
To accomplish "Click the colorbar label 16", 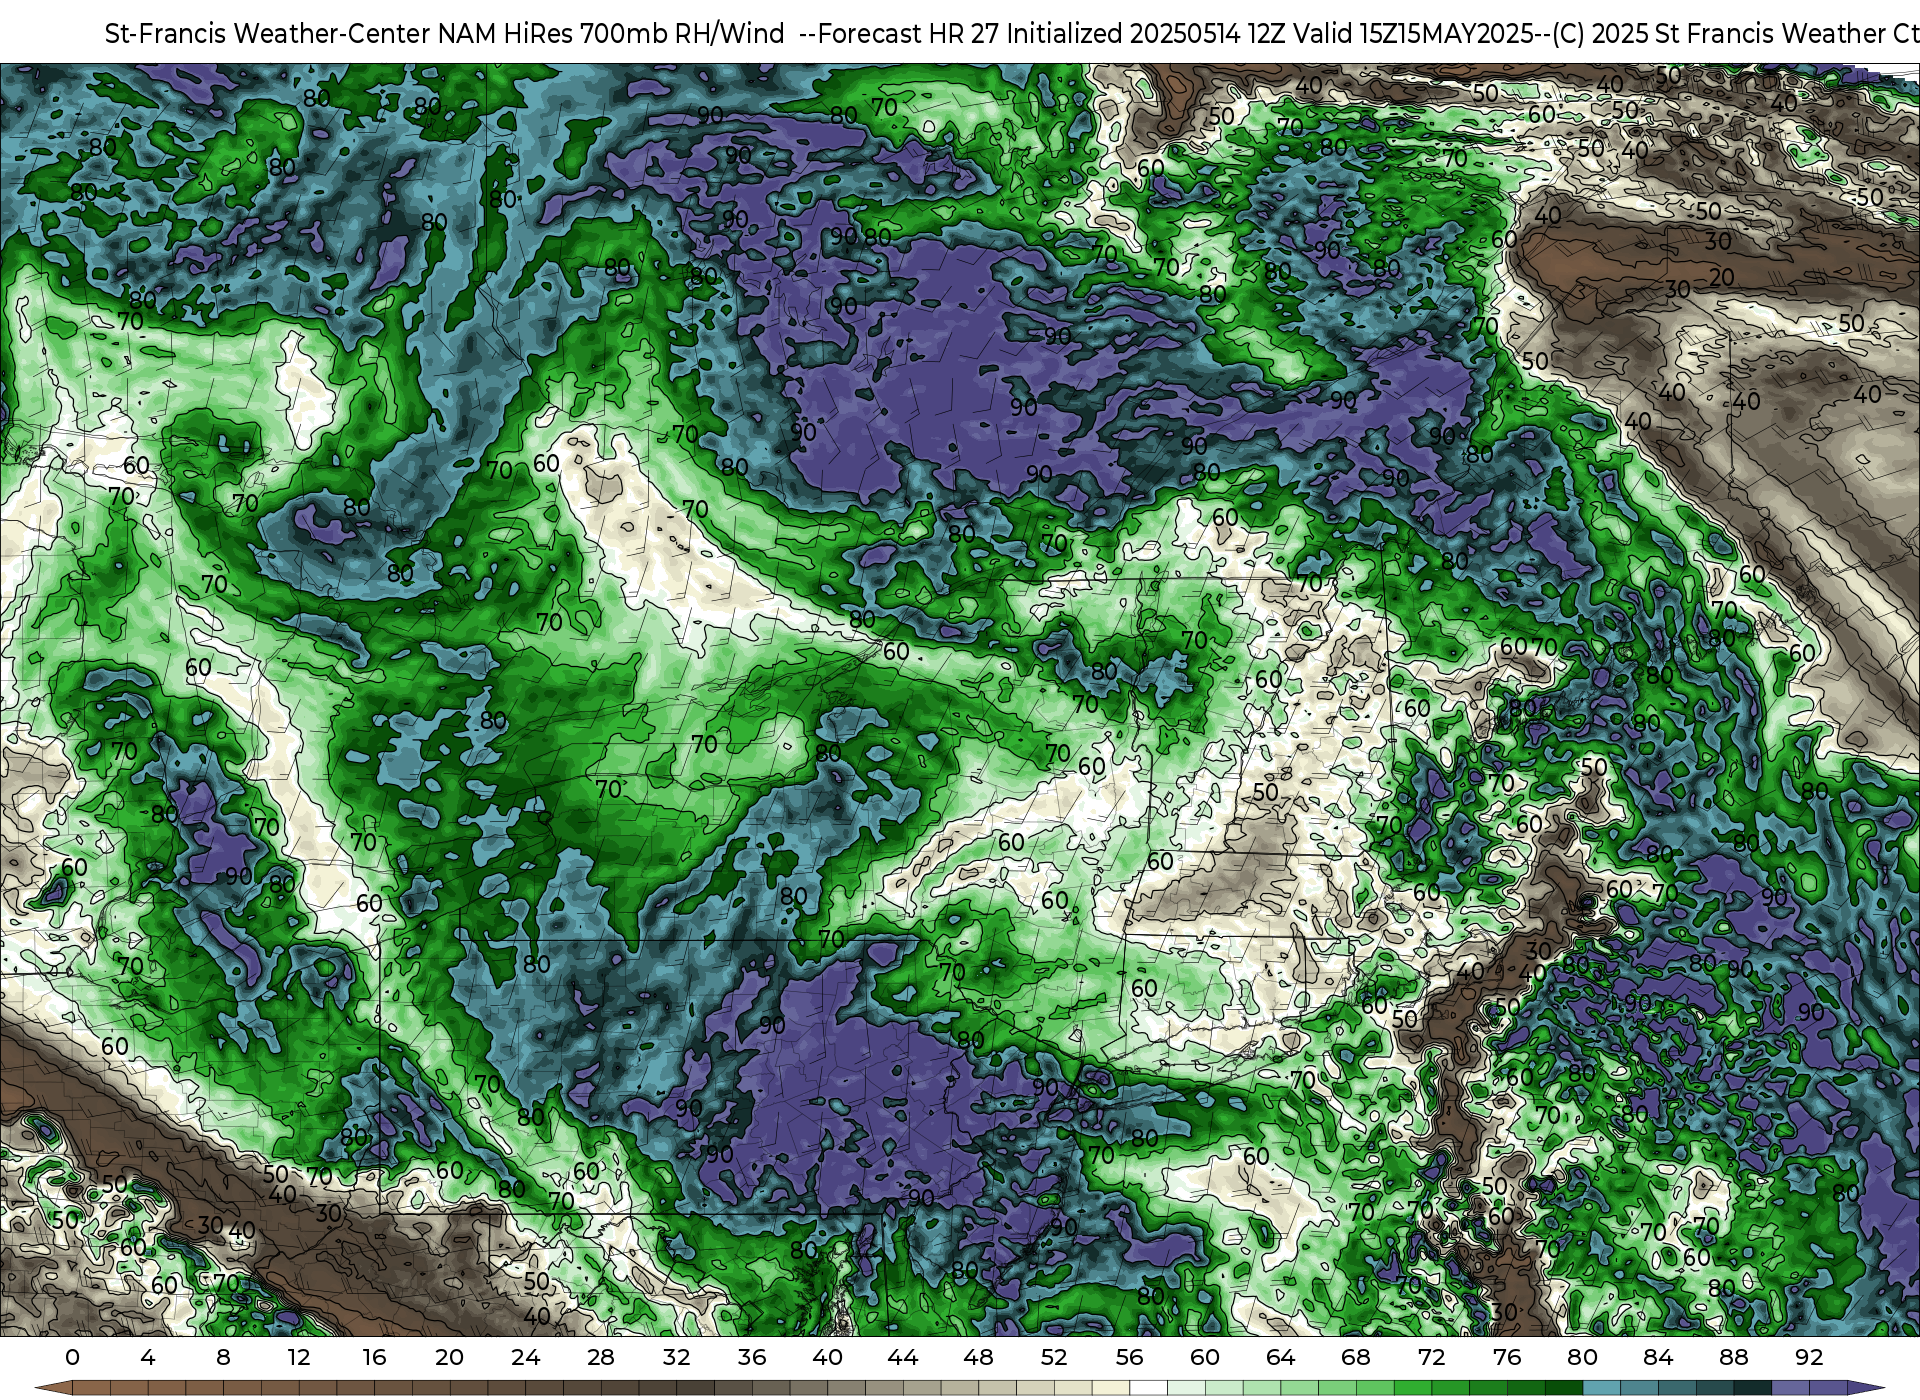I will (x=374, y=1357).
